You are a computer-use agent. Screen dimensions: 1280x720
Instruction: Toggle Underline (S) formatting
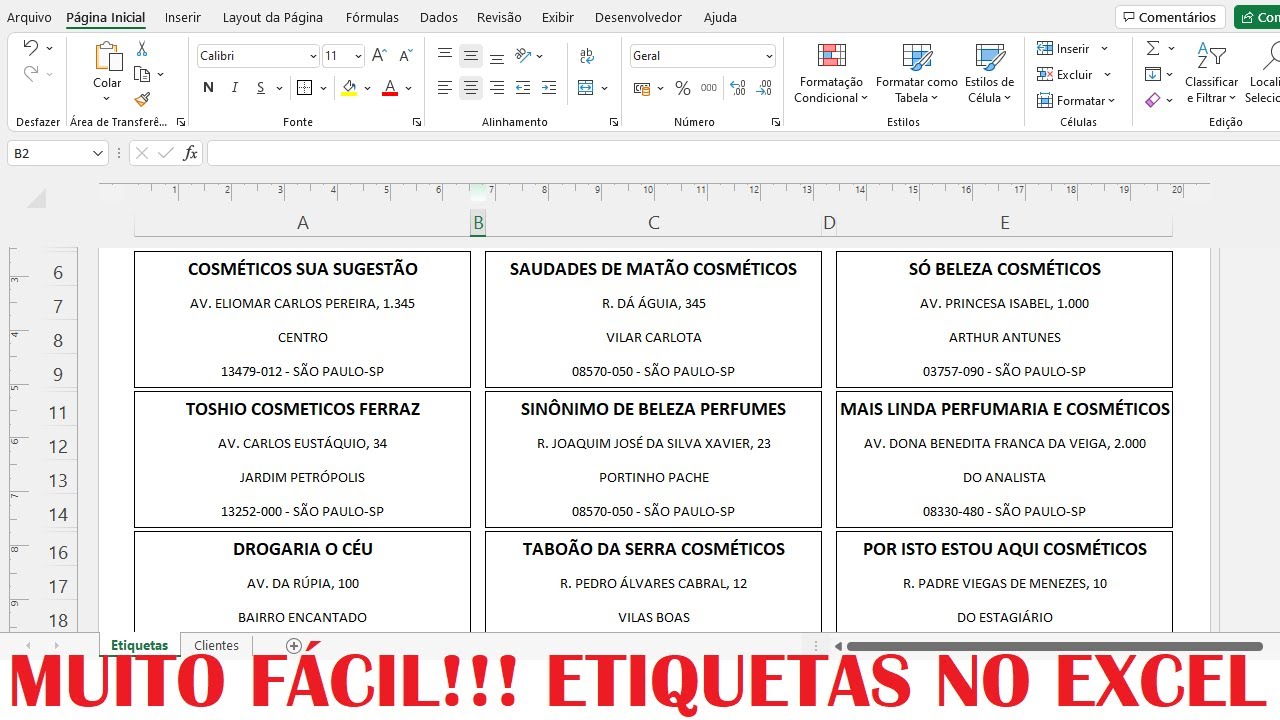261,88
